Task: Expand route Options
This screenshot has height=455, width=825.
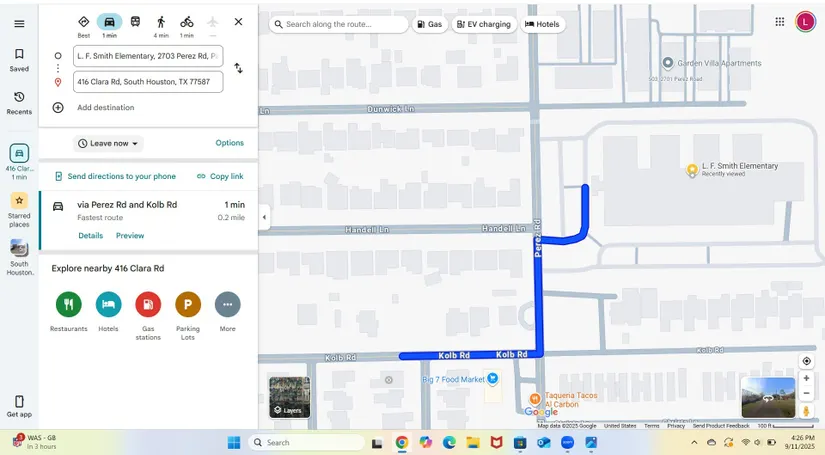Action: tap(229, 143)
